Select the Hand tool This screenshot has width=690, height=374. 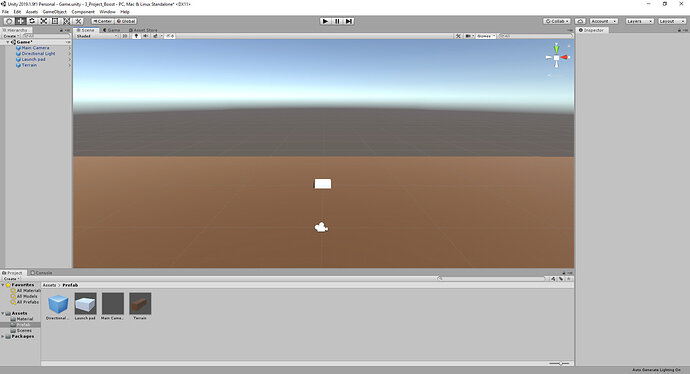9,21
